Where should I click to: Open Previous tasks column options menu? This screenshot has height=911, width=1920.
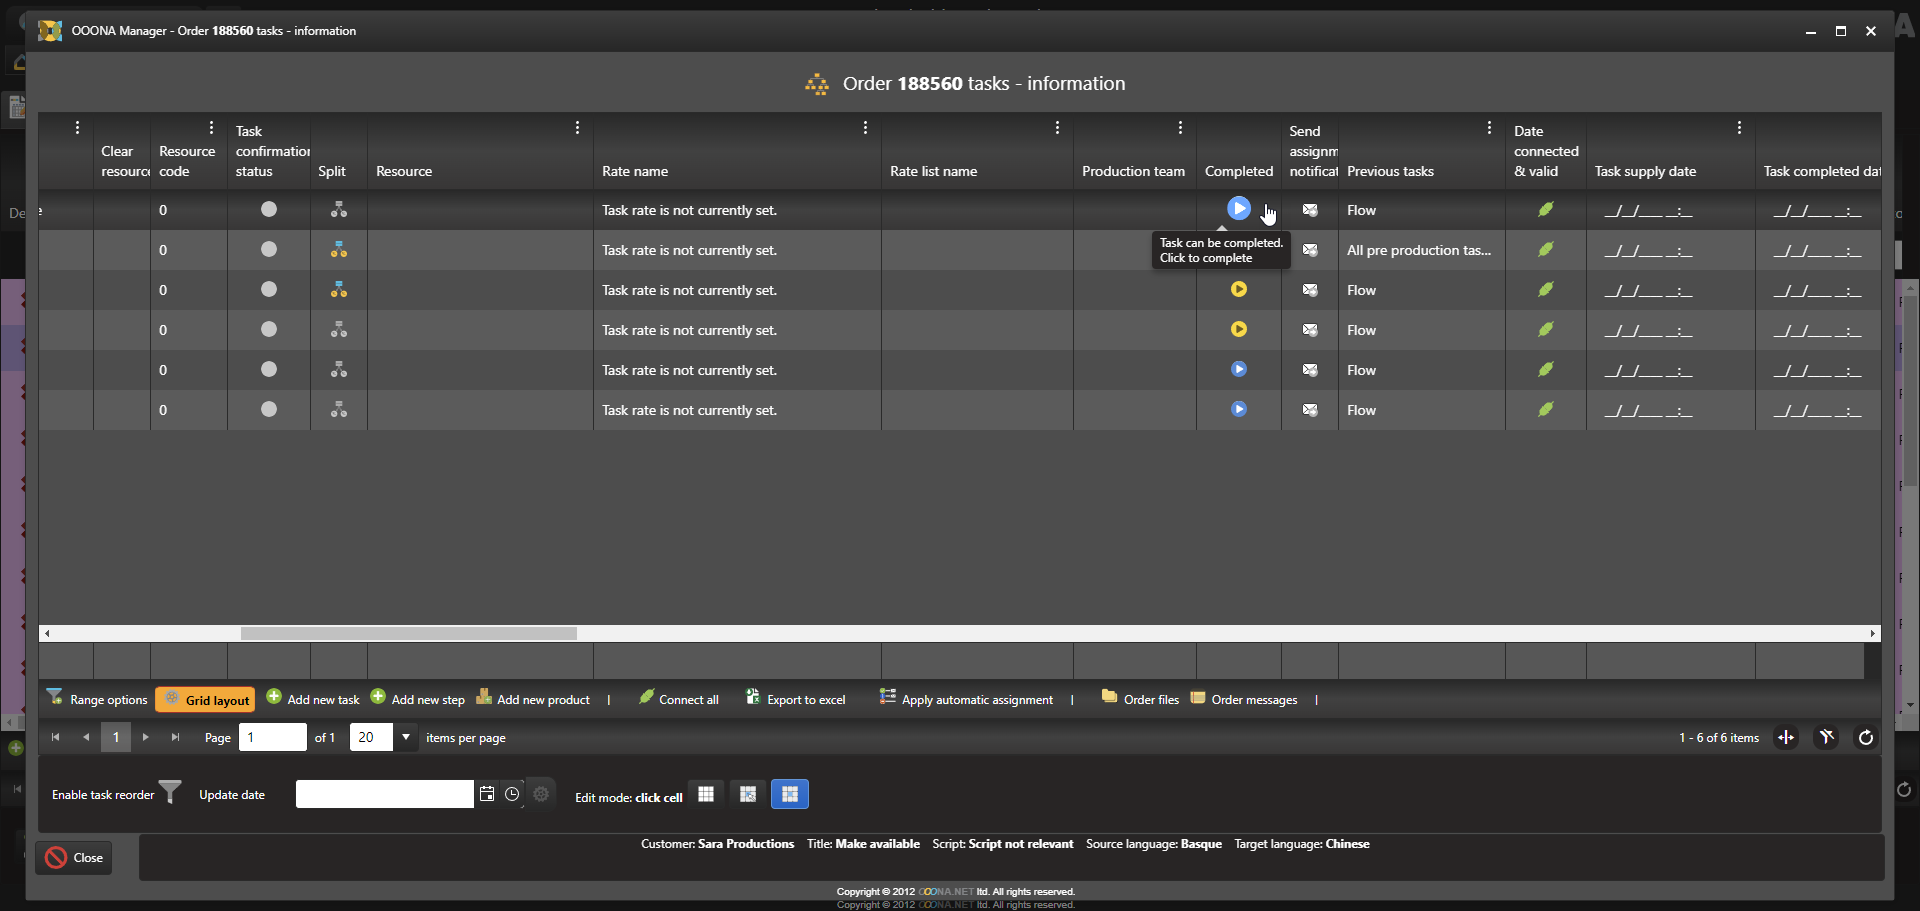click(x=1489, y=128)
